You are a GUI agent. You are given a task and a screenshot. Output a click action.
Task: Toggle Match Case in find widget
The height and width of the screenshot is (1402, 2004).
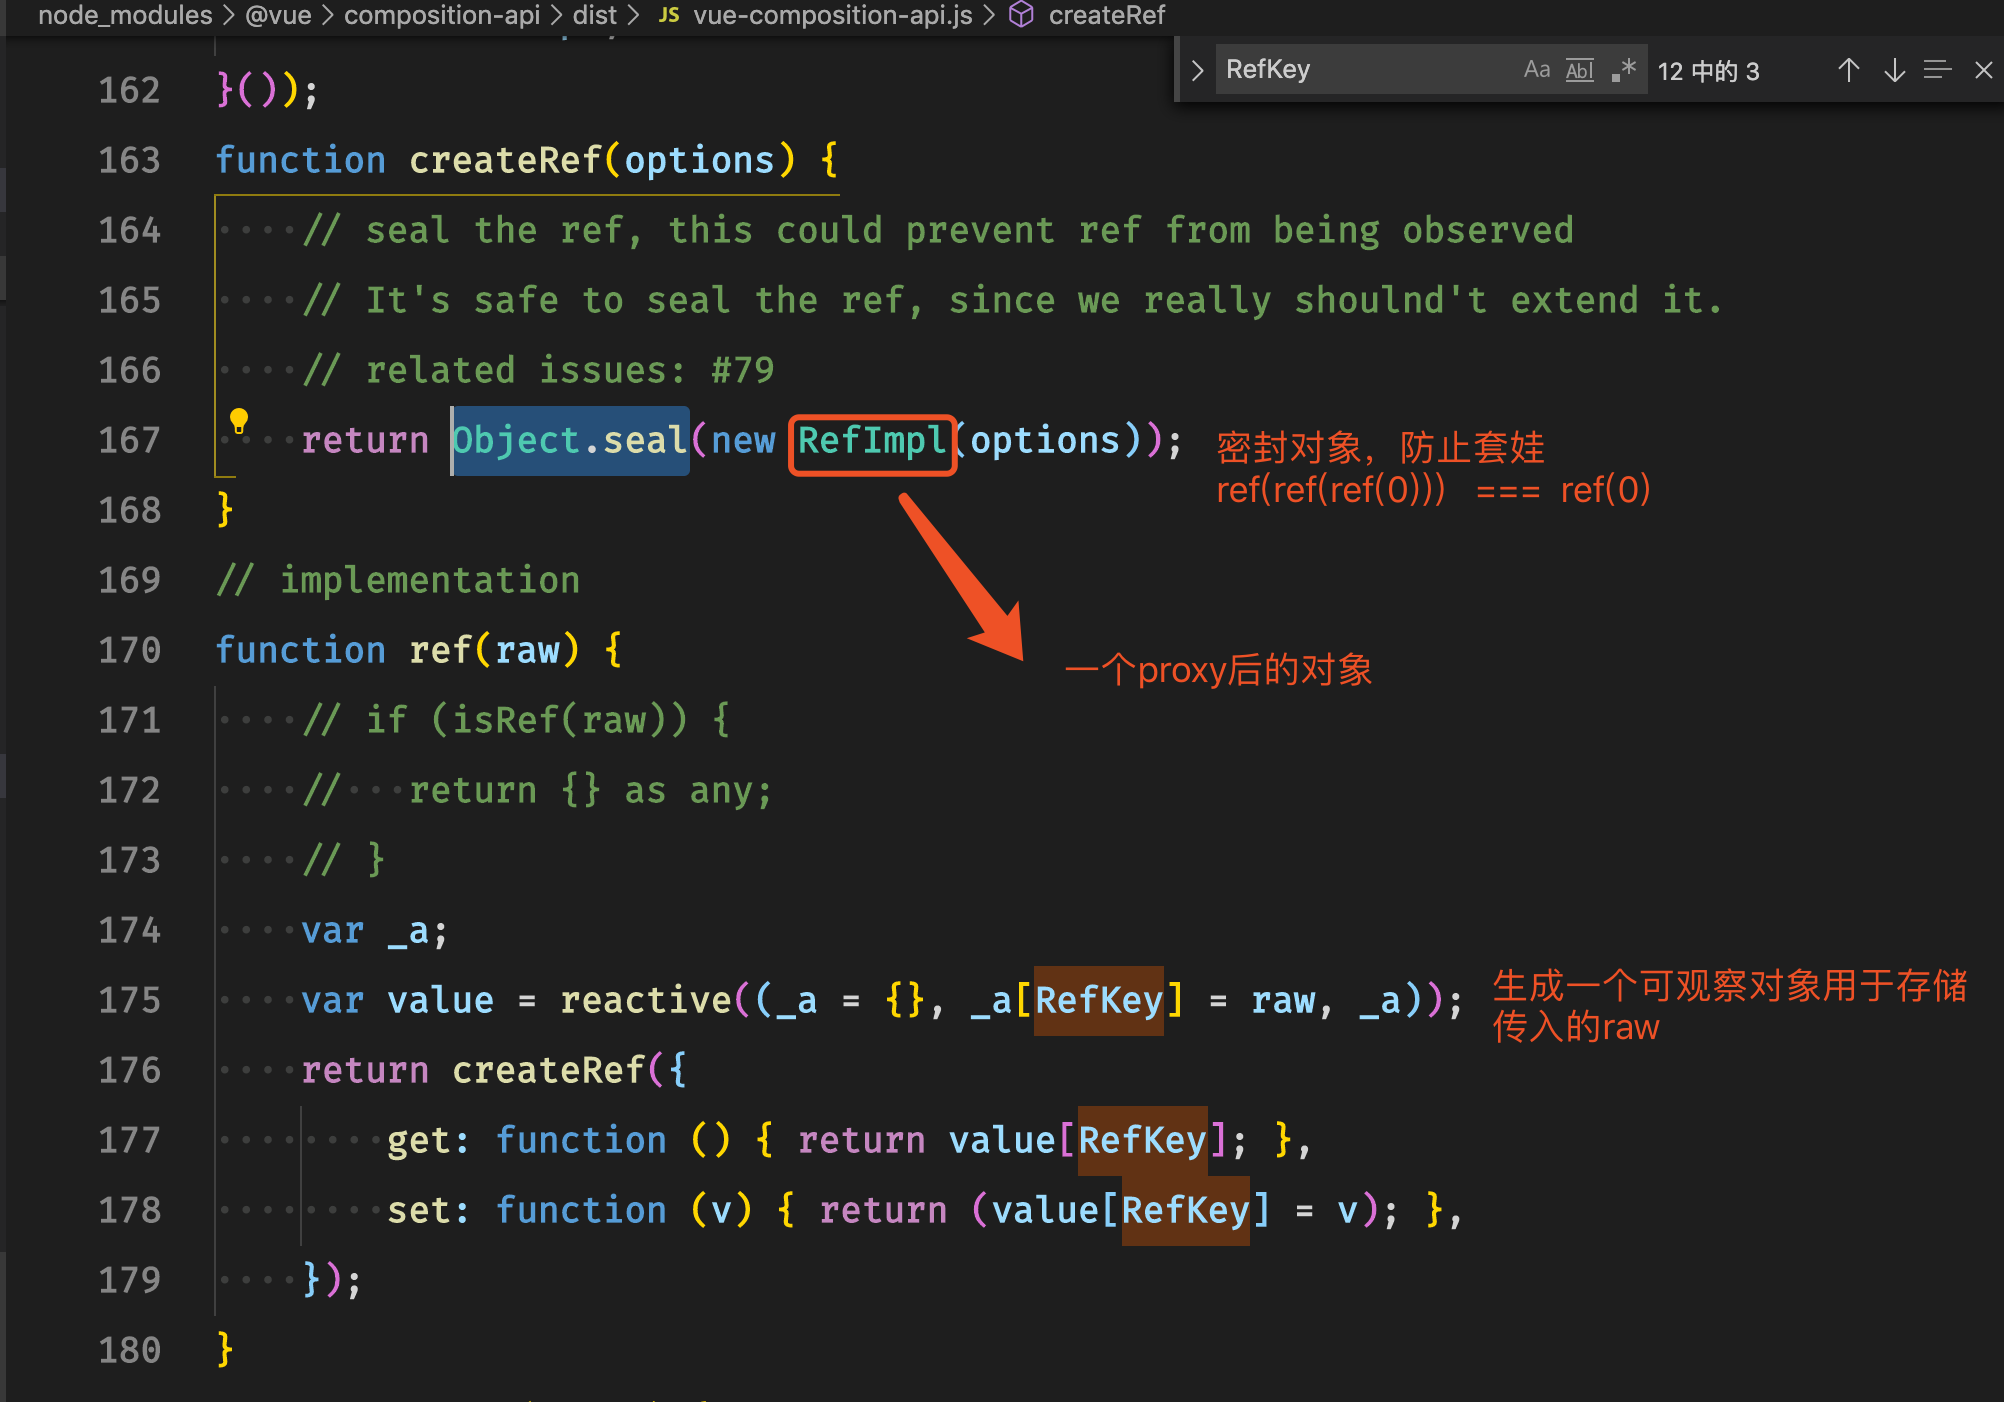(1536, 70)
